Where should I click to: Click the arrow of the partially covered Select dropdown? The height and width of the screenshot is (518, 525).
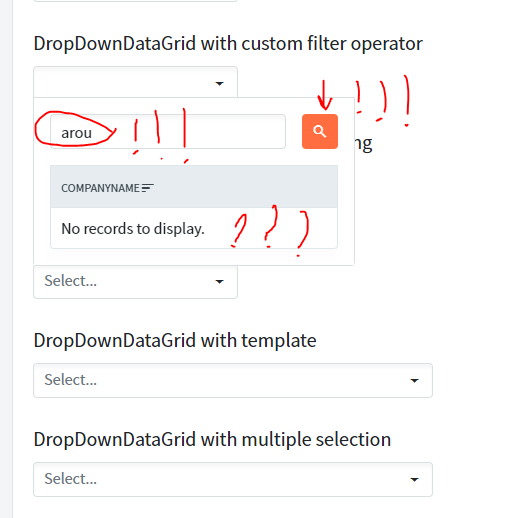(x=219, y=282)
